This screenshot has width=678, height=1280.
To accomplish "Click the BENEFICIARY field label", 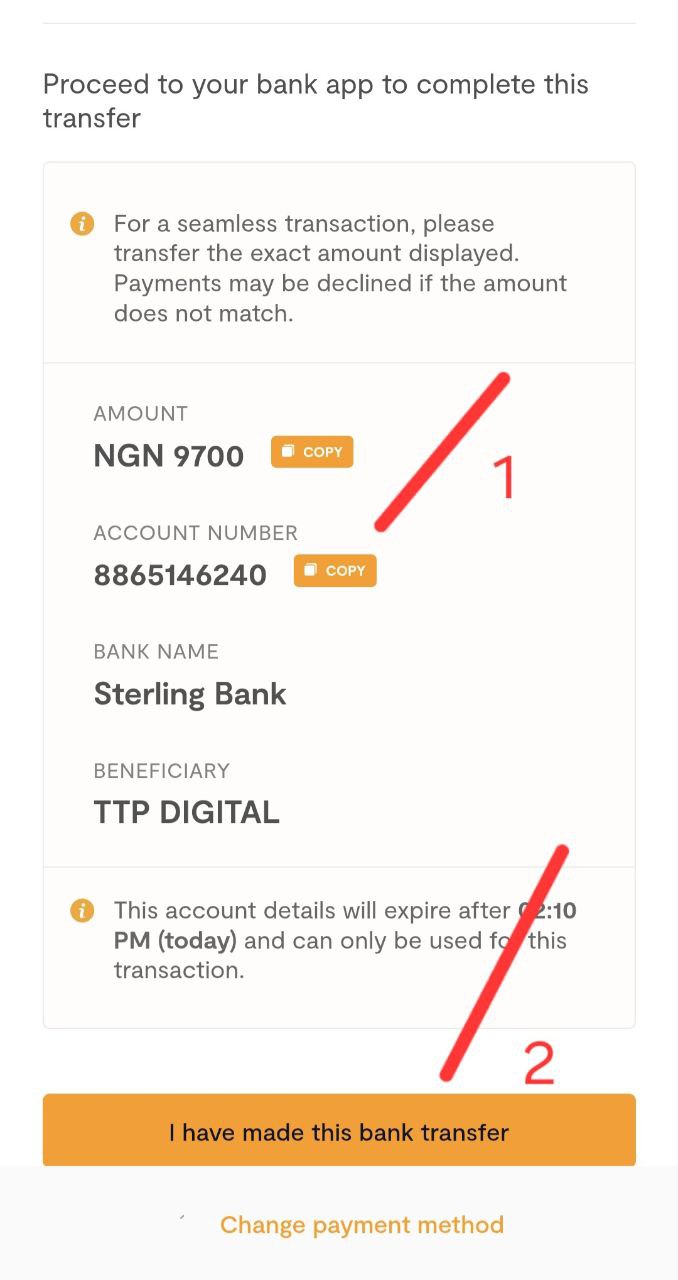I will 161,771.
